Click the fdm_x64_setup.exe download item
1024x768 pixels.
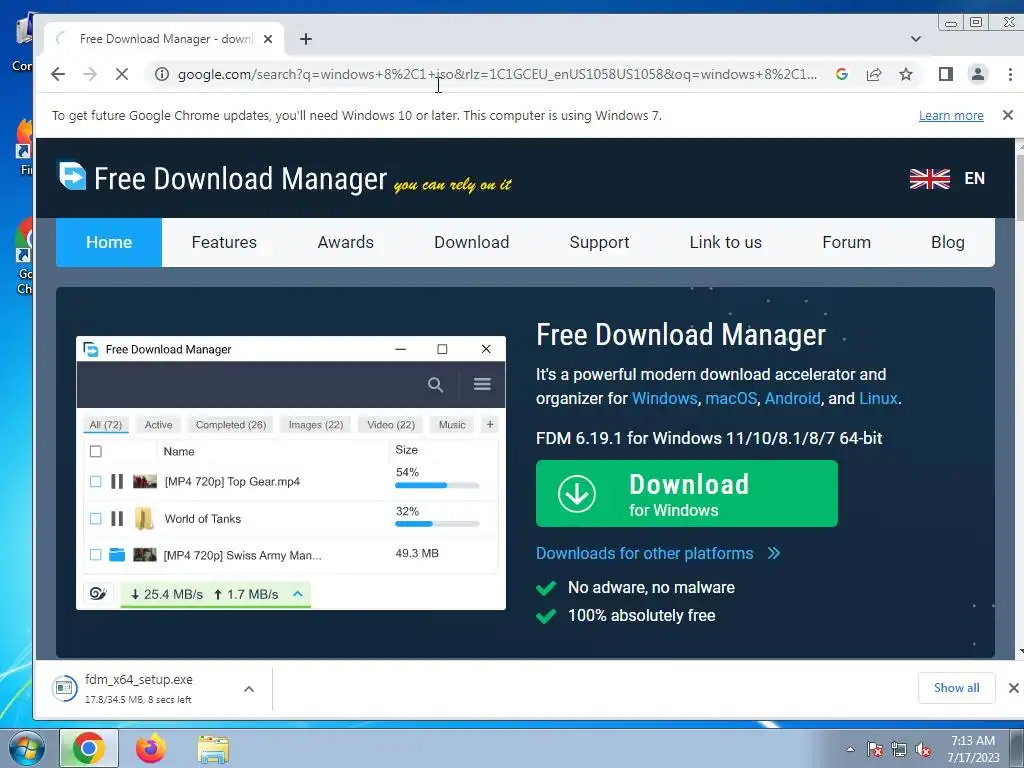pyautogui.click(x=139, y=688)
